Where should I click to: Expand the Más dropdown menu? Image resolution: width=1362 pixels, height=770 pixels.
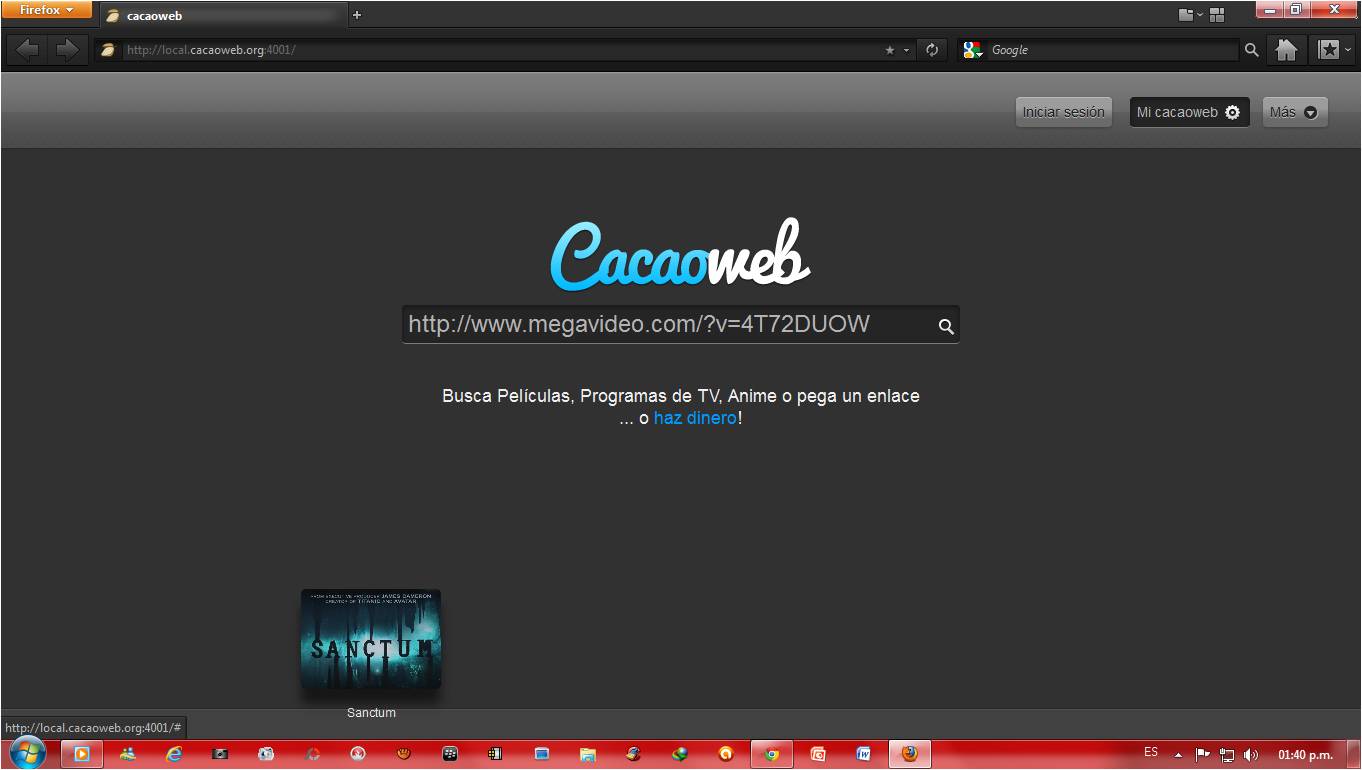coord(1295,112)
